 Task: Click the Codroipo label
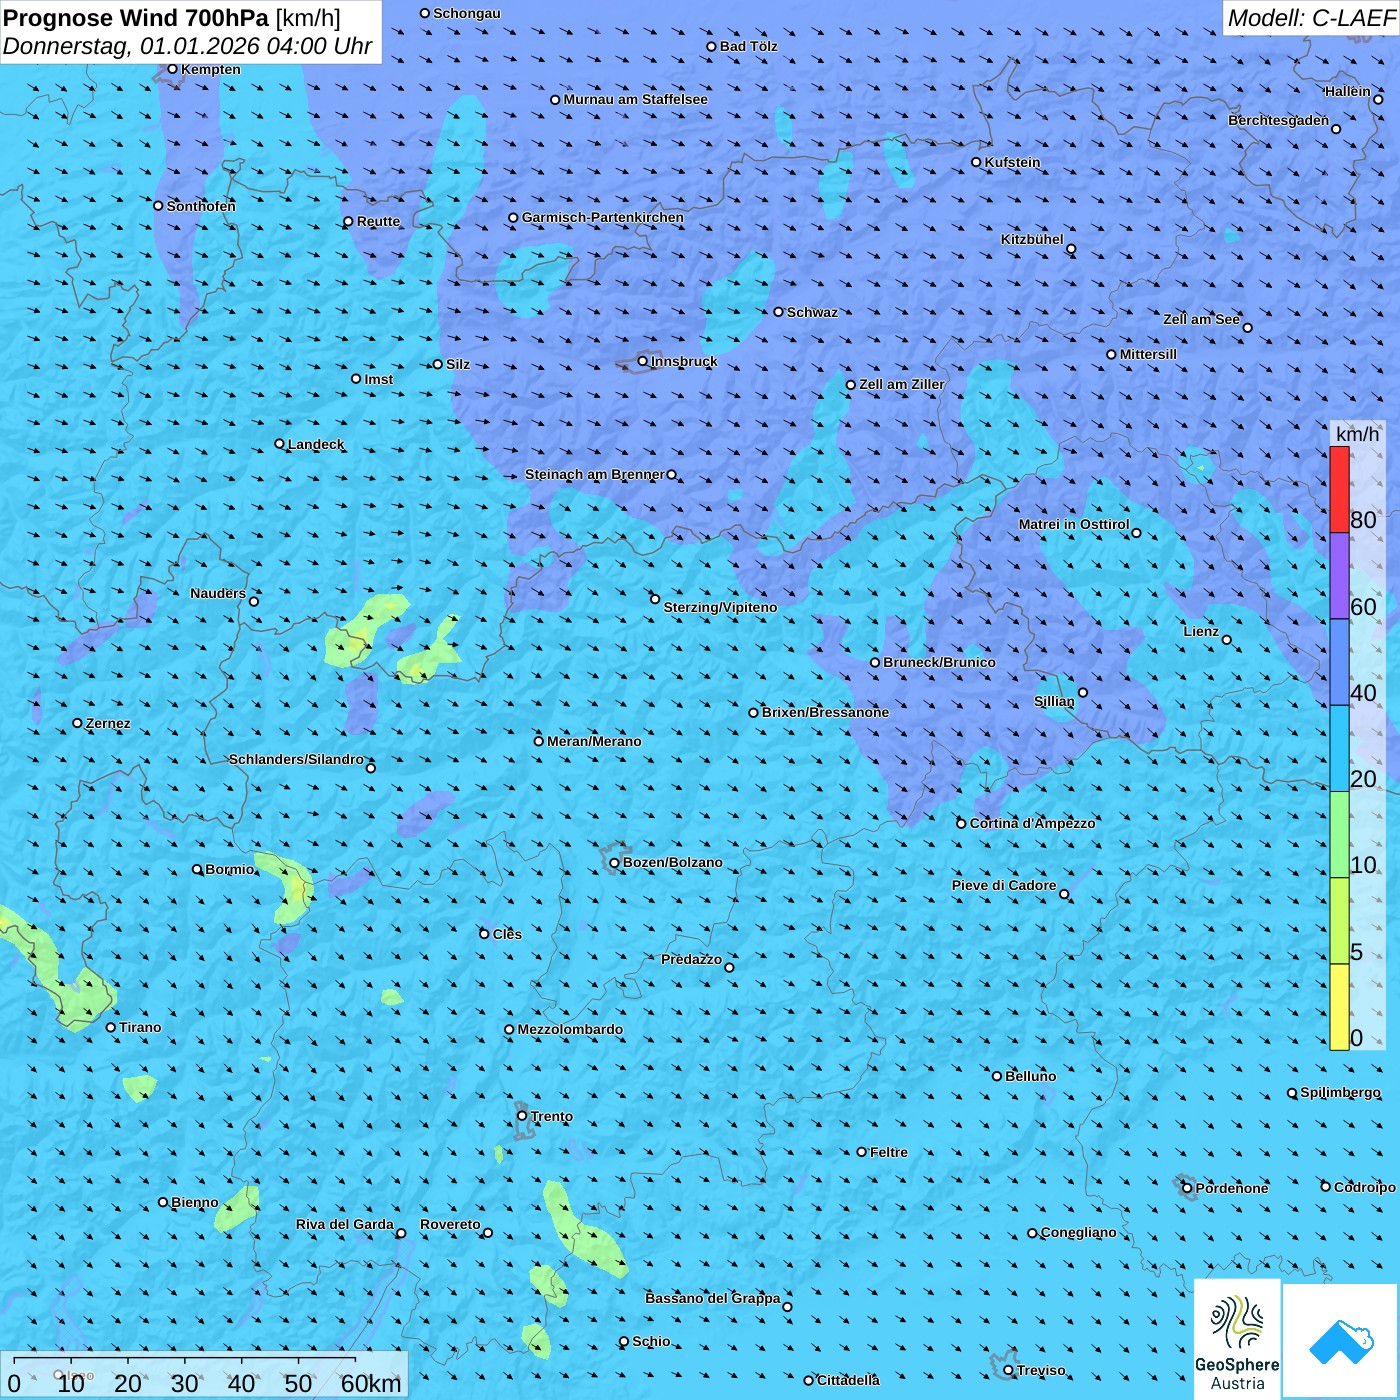point(1365,1187)
